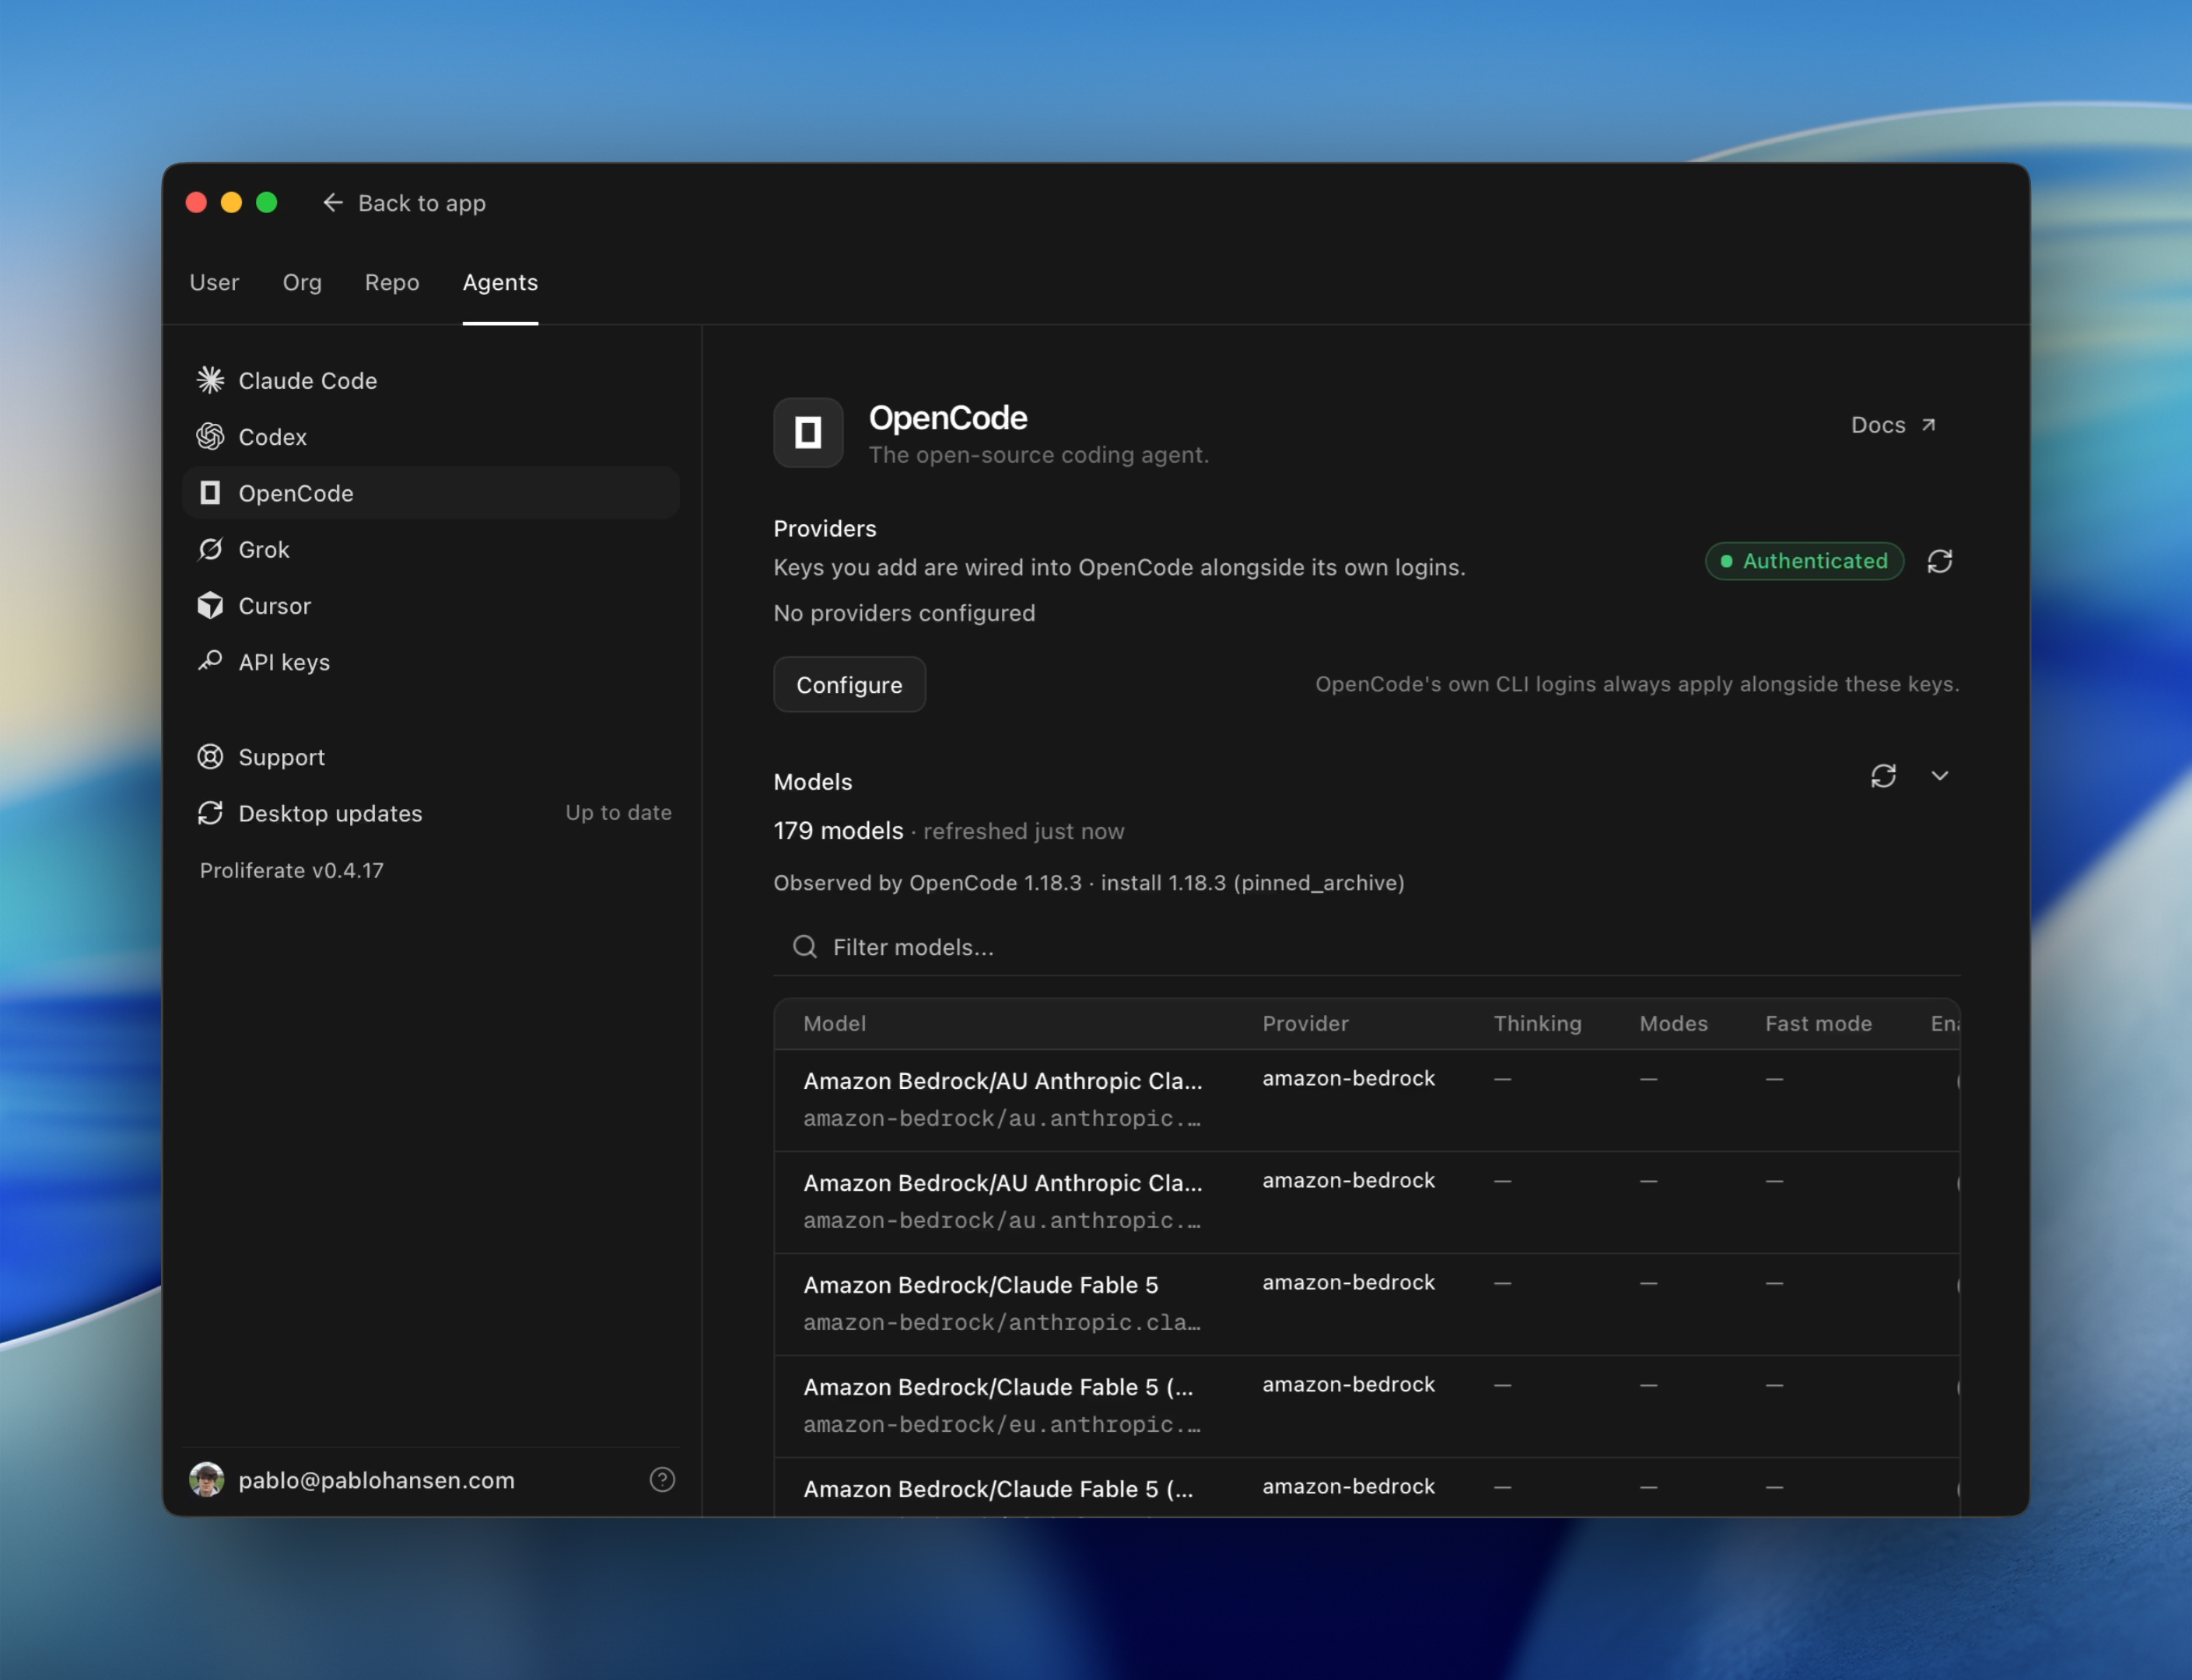Click the Provider column header
This screenshot has width=2192, height=1680.
(1305, 1023)
